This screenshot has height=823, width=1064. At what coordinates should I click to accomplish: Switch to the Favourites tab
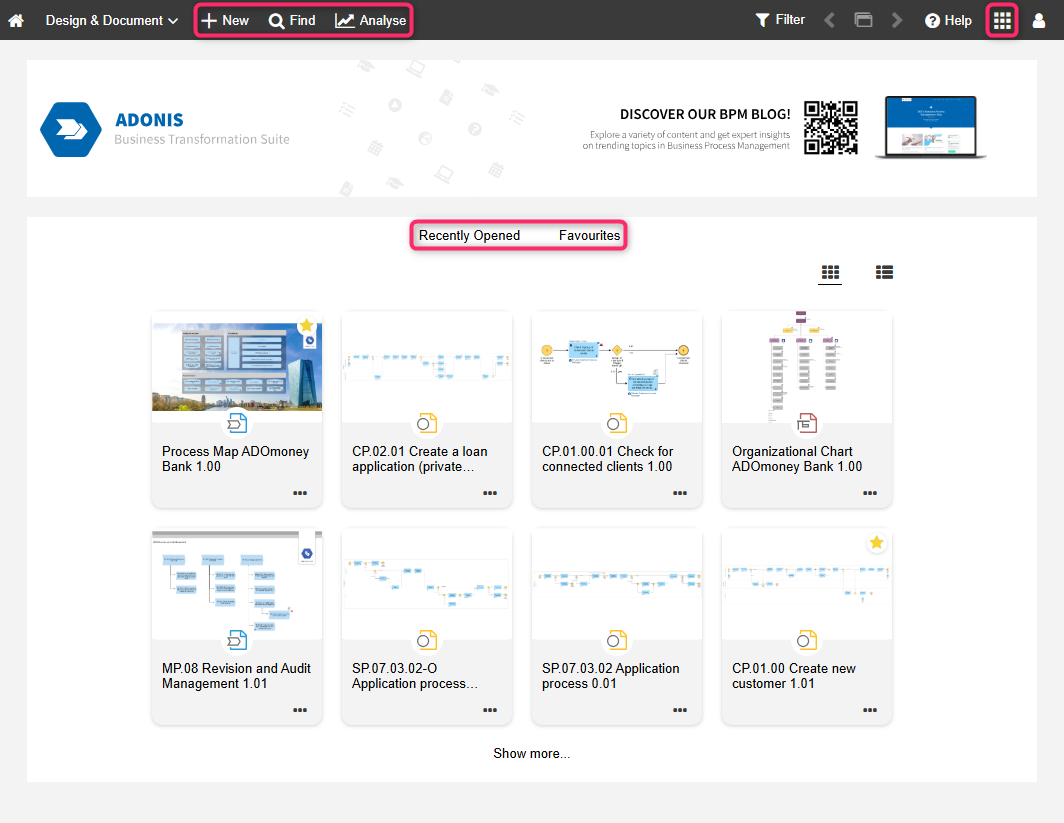tap(588, 235)
